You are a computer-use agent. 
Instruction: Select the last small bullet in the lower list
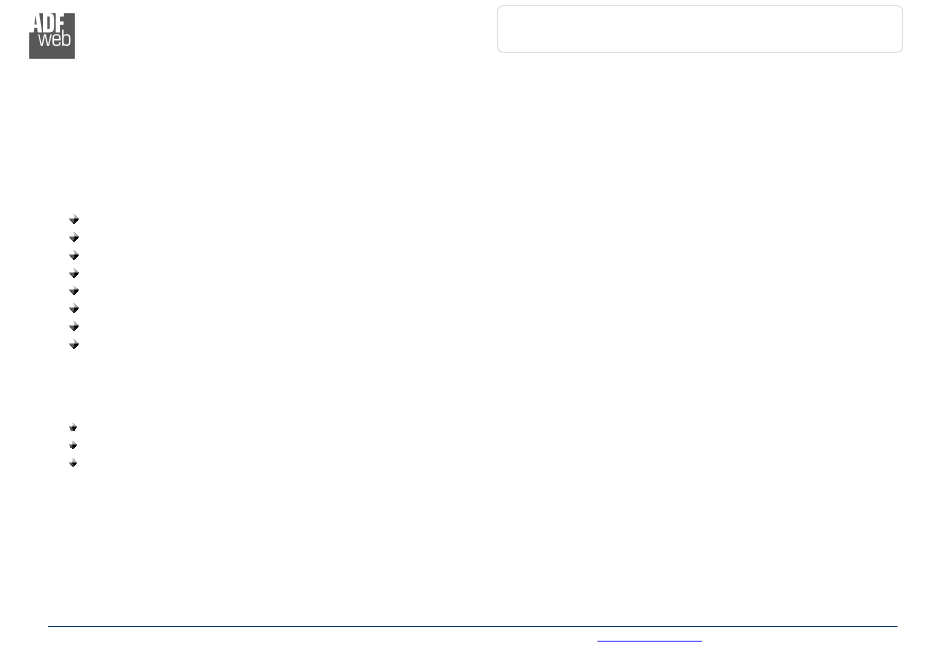point(73,463)
